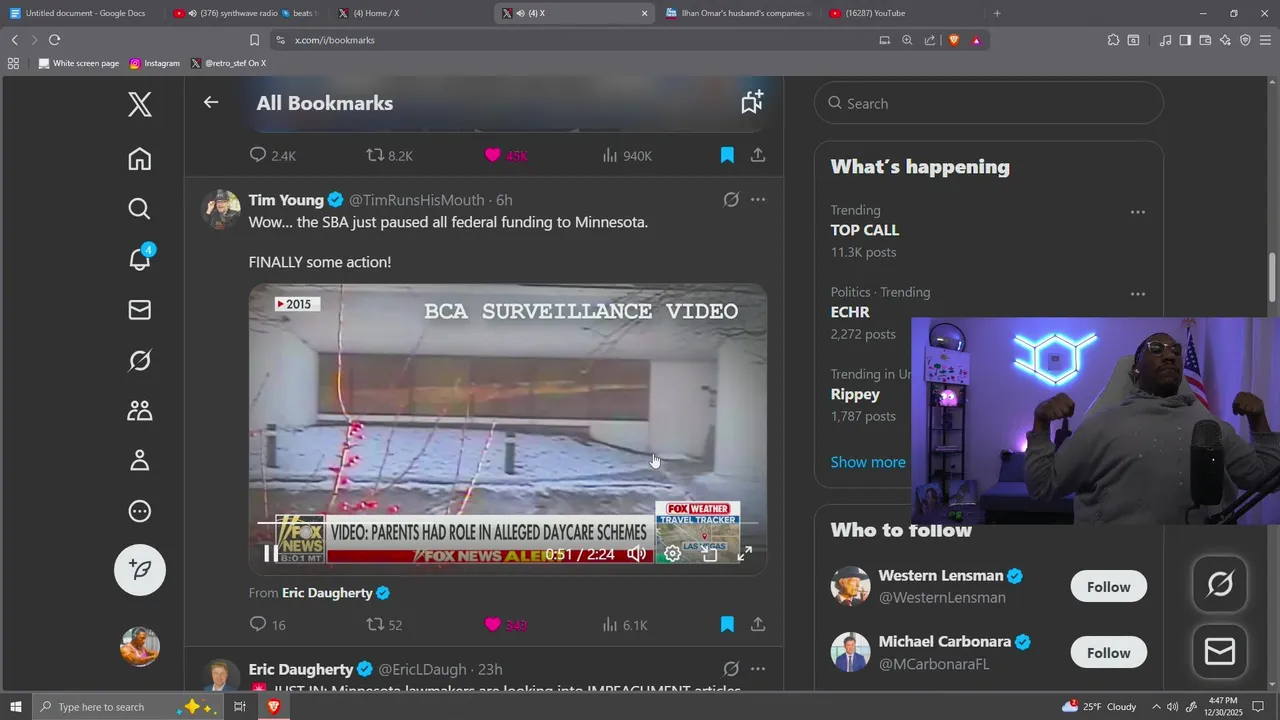The width and height of the screenshot is (1280, 720).
Task: Open Profile in X sidebar
Action: click(140, 460)
